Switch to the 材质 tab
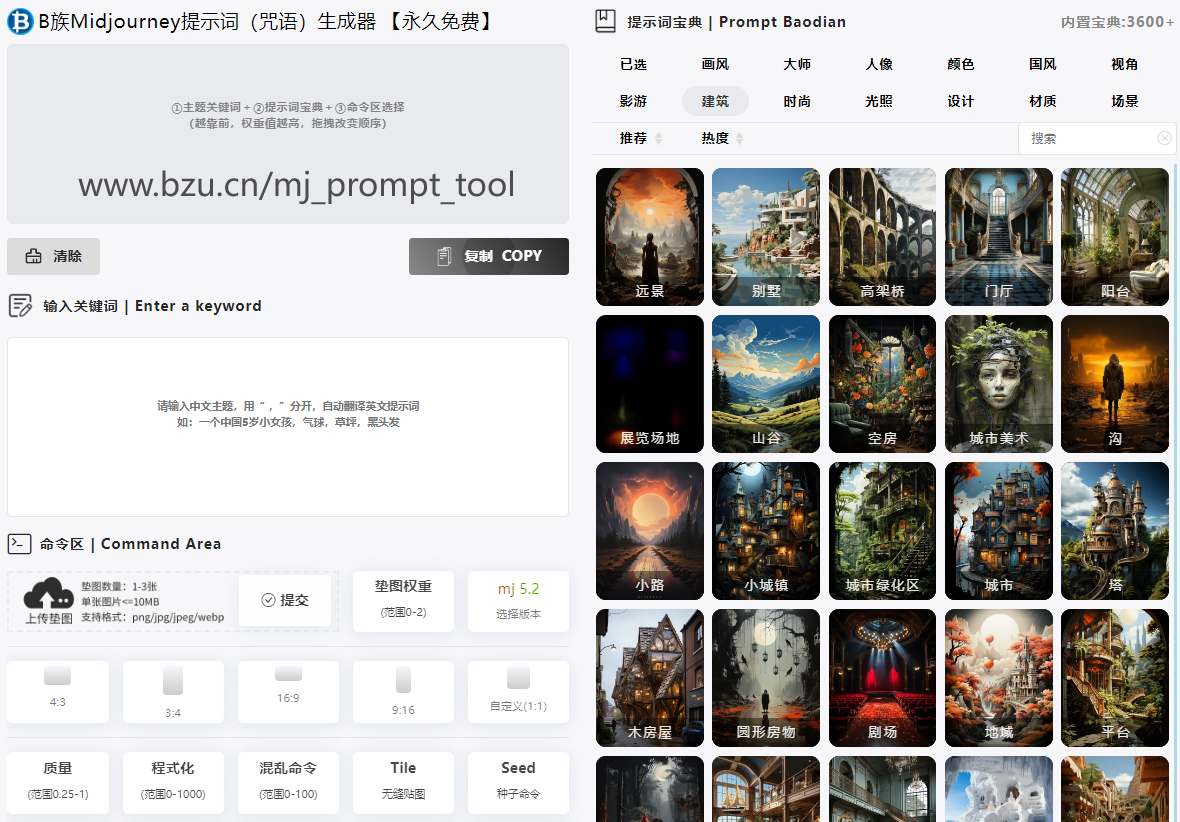Image resolution: width=1180 pixels, height=822 pixels. tap(1043, 101)
